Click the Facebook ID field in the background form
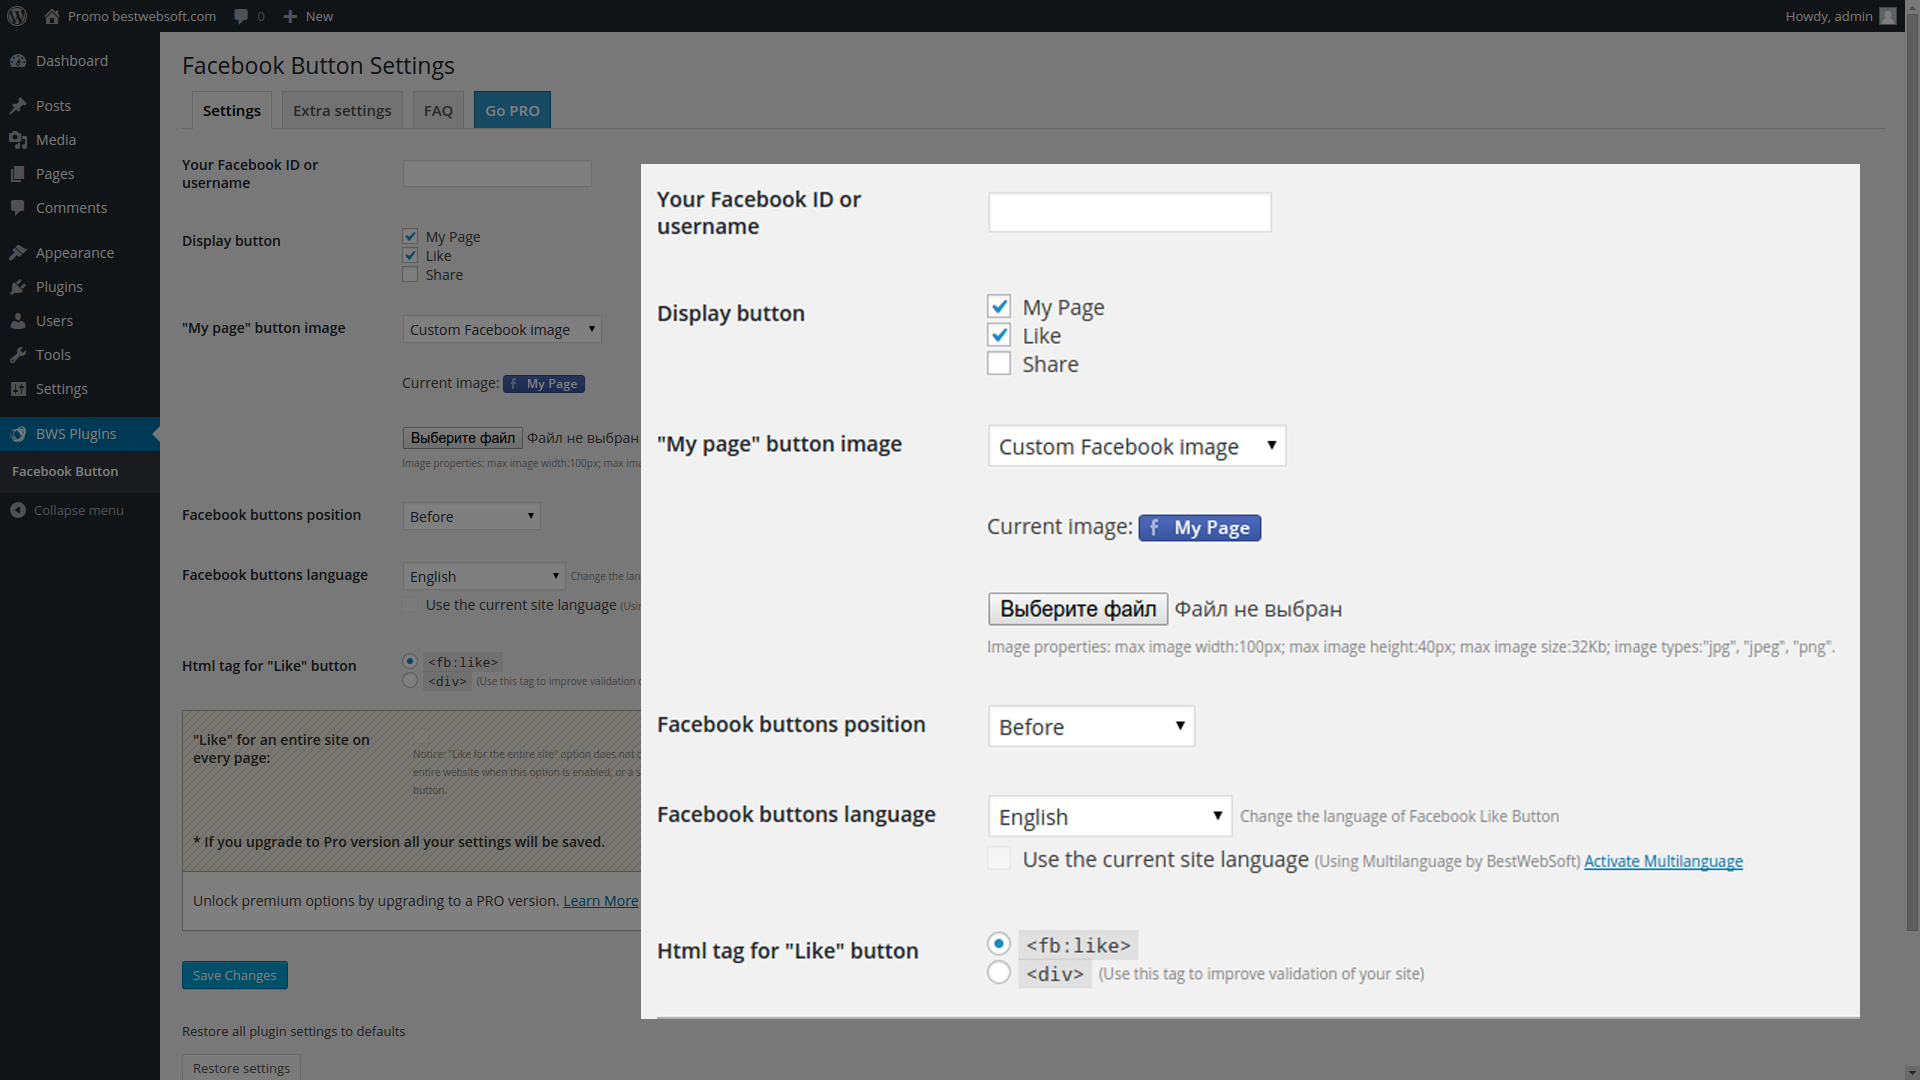 pyautogui.click(x=497, y=173)
